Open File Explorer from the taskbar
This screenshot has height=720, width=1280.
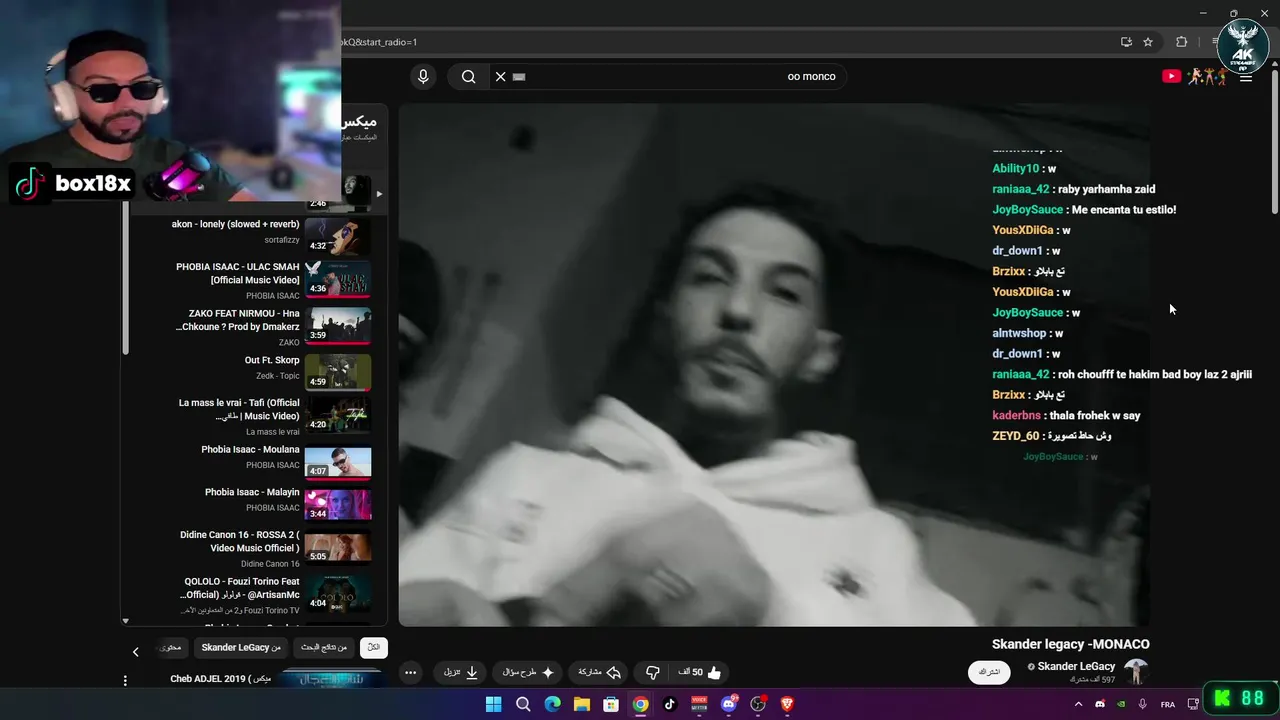coord(581,704)
